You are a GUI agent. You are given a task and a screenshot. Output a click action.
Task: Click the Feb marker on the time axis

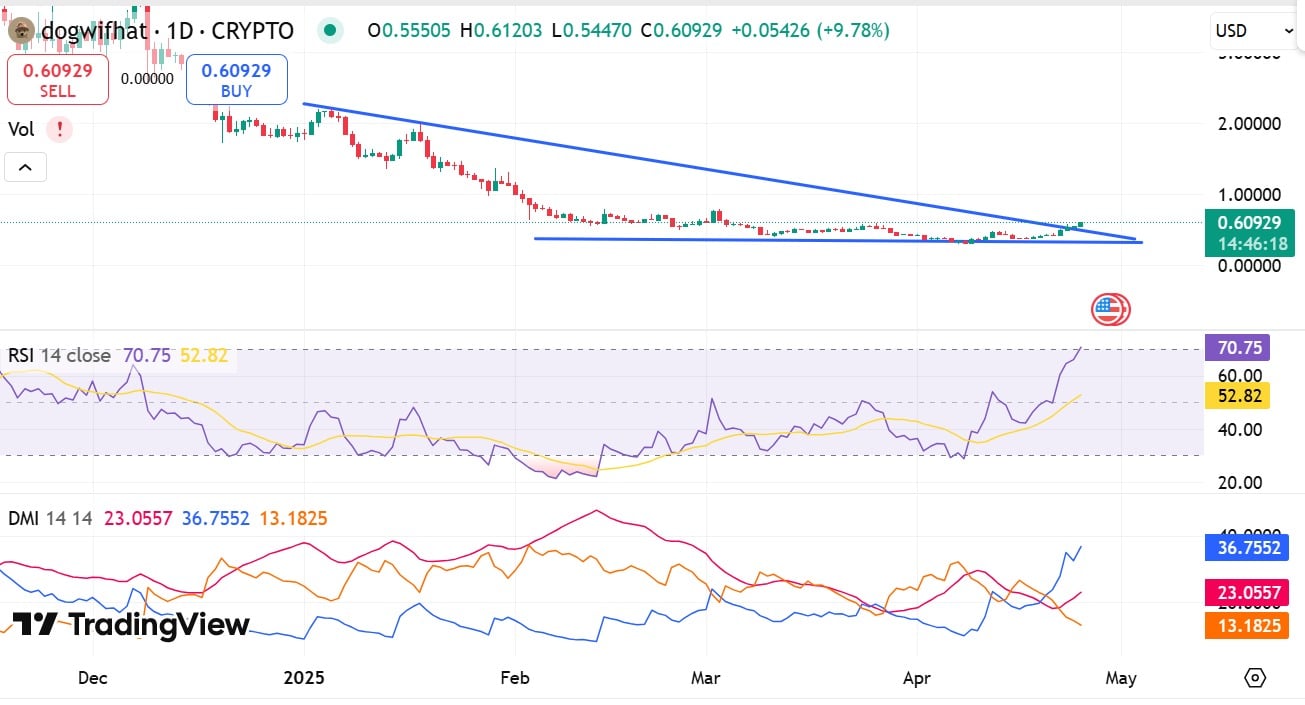point(514,678)
